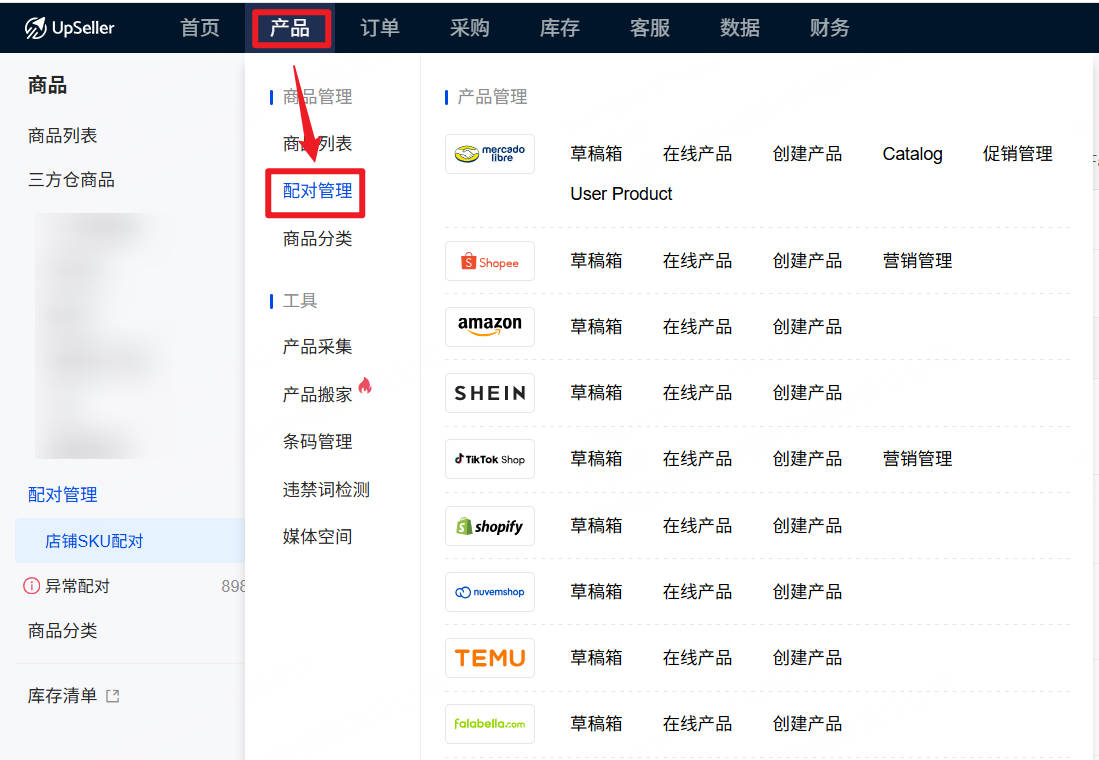Click TEMU 创建产品

click(807, 658)
